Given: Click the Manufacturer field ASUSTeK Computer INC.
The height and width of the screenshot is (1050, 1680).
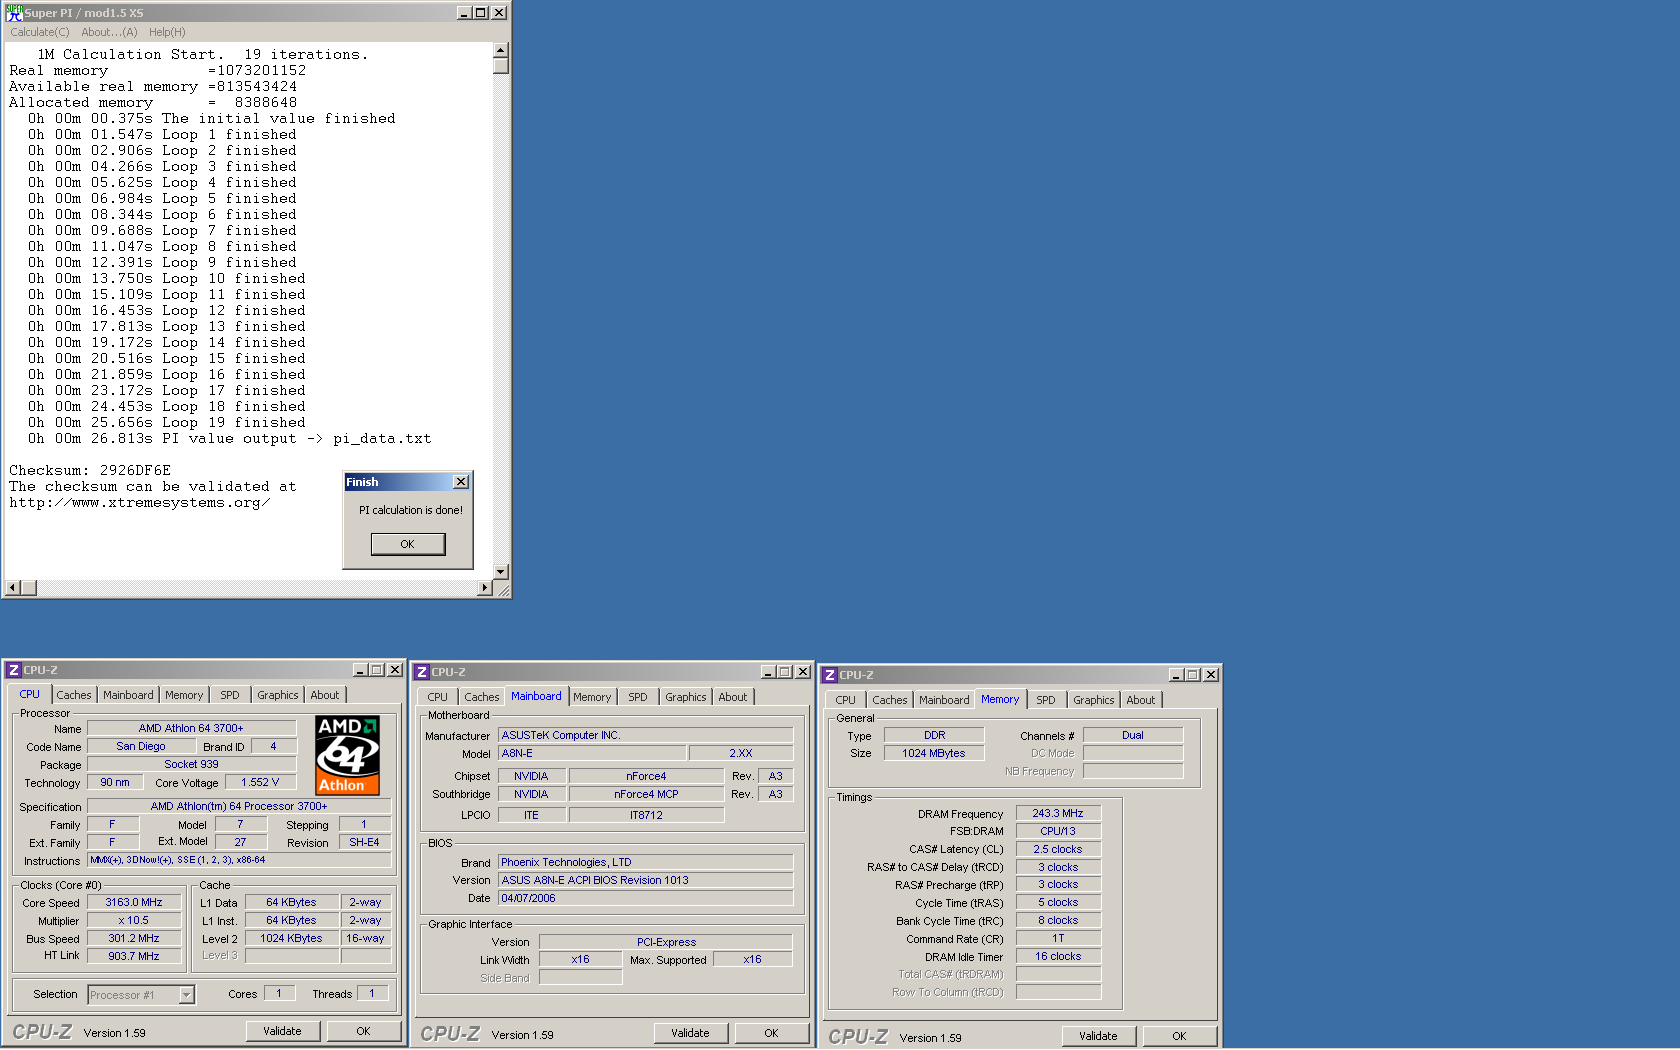Looking at the screenshot, I should click(x=646, y=735).
